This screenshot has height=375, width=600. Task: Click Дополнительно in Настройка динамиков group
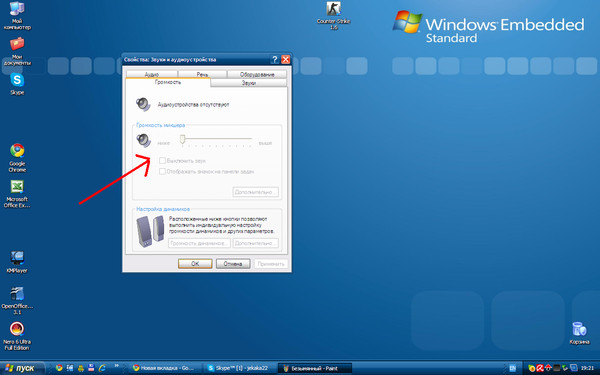pos(255,243)
